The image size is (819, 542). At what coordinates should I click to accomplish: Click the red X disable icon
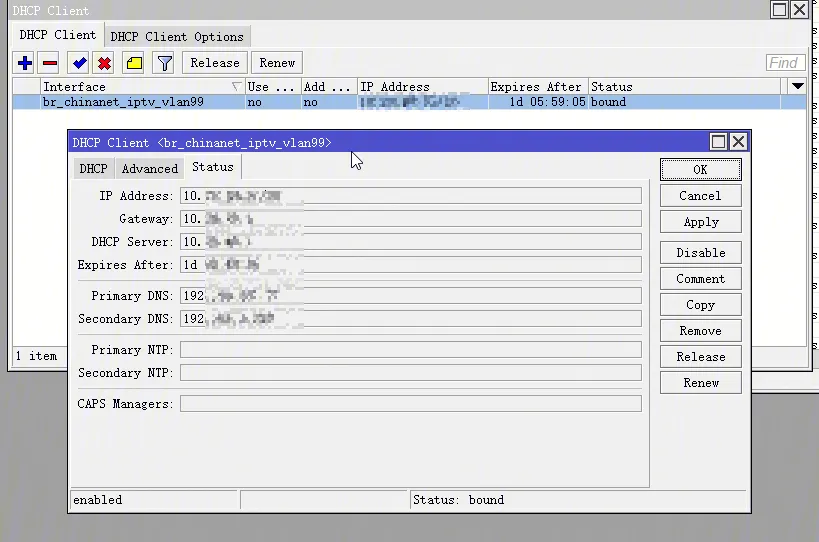coord(104,63)
